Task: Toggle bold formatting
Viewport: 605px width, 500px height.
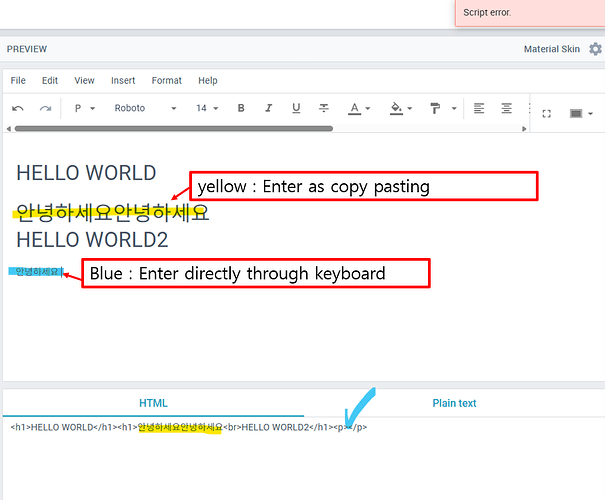Action: point(241,108)
